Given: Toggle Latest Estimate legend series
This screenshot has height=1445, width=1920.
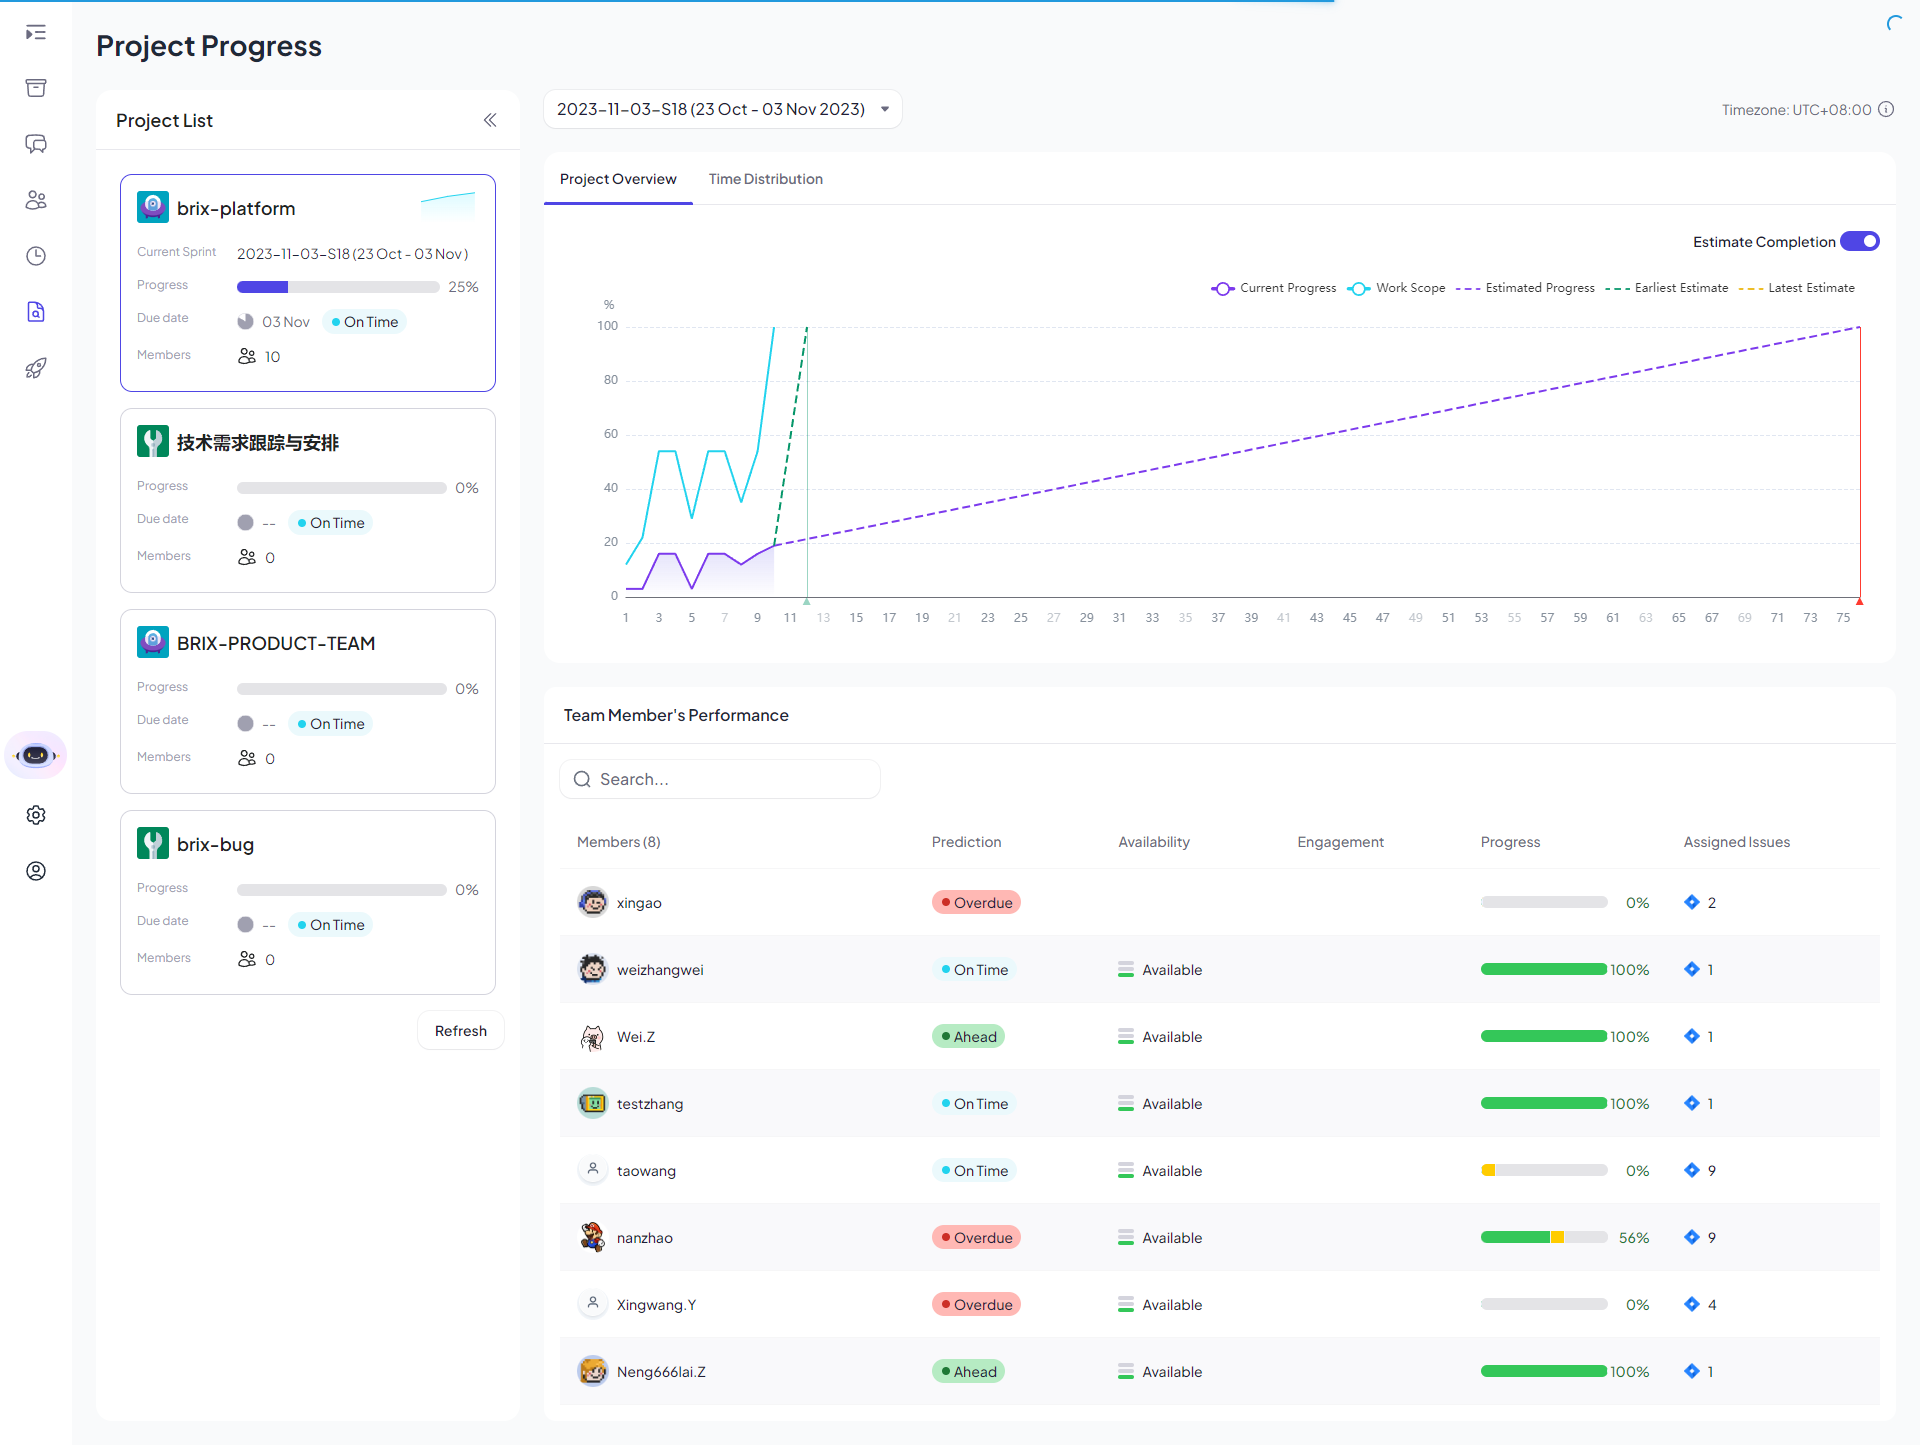Looking at the screenshot, I should 1797,288.
